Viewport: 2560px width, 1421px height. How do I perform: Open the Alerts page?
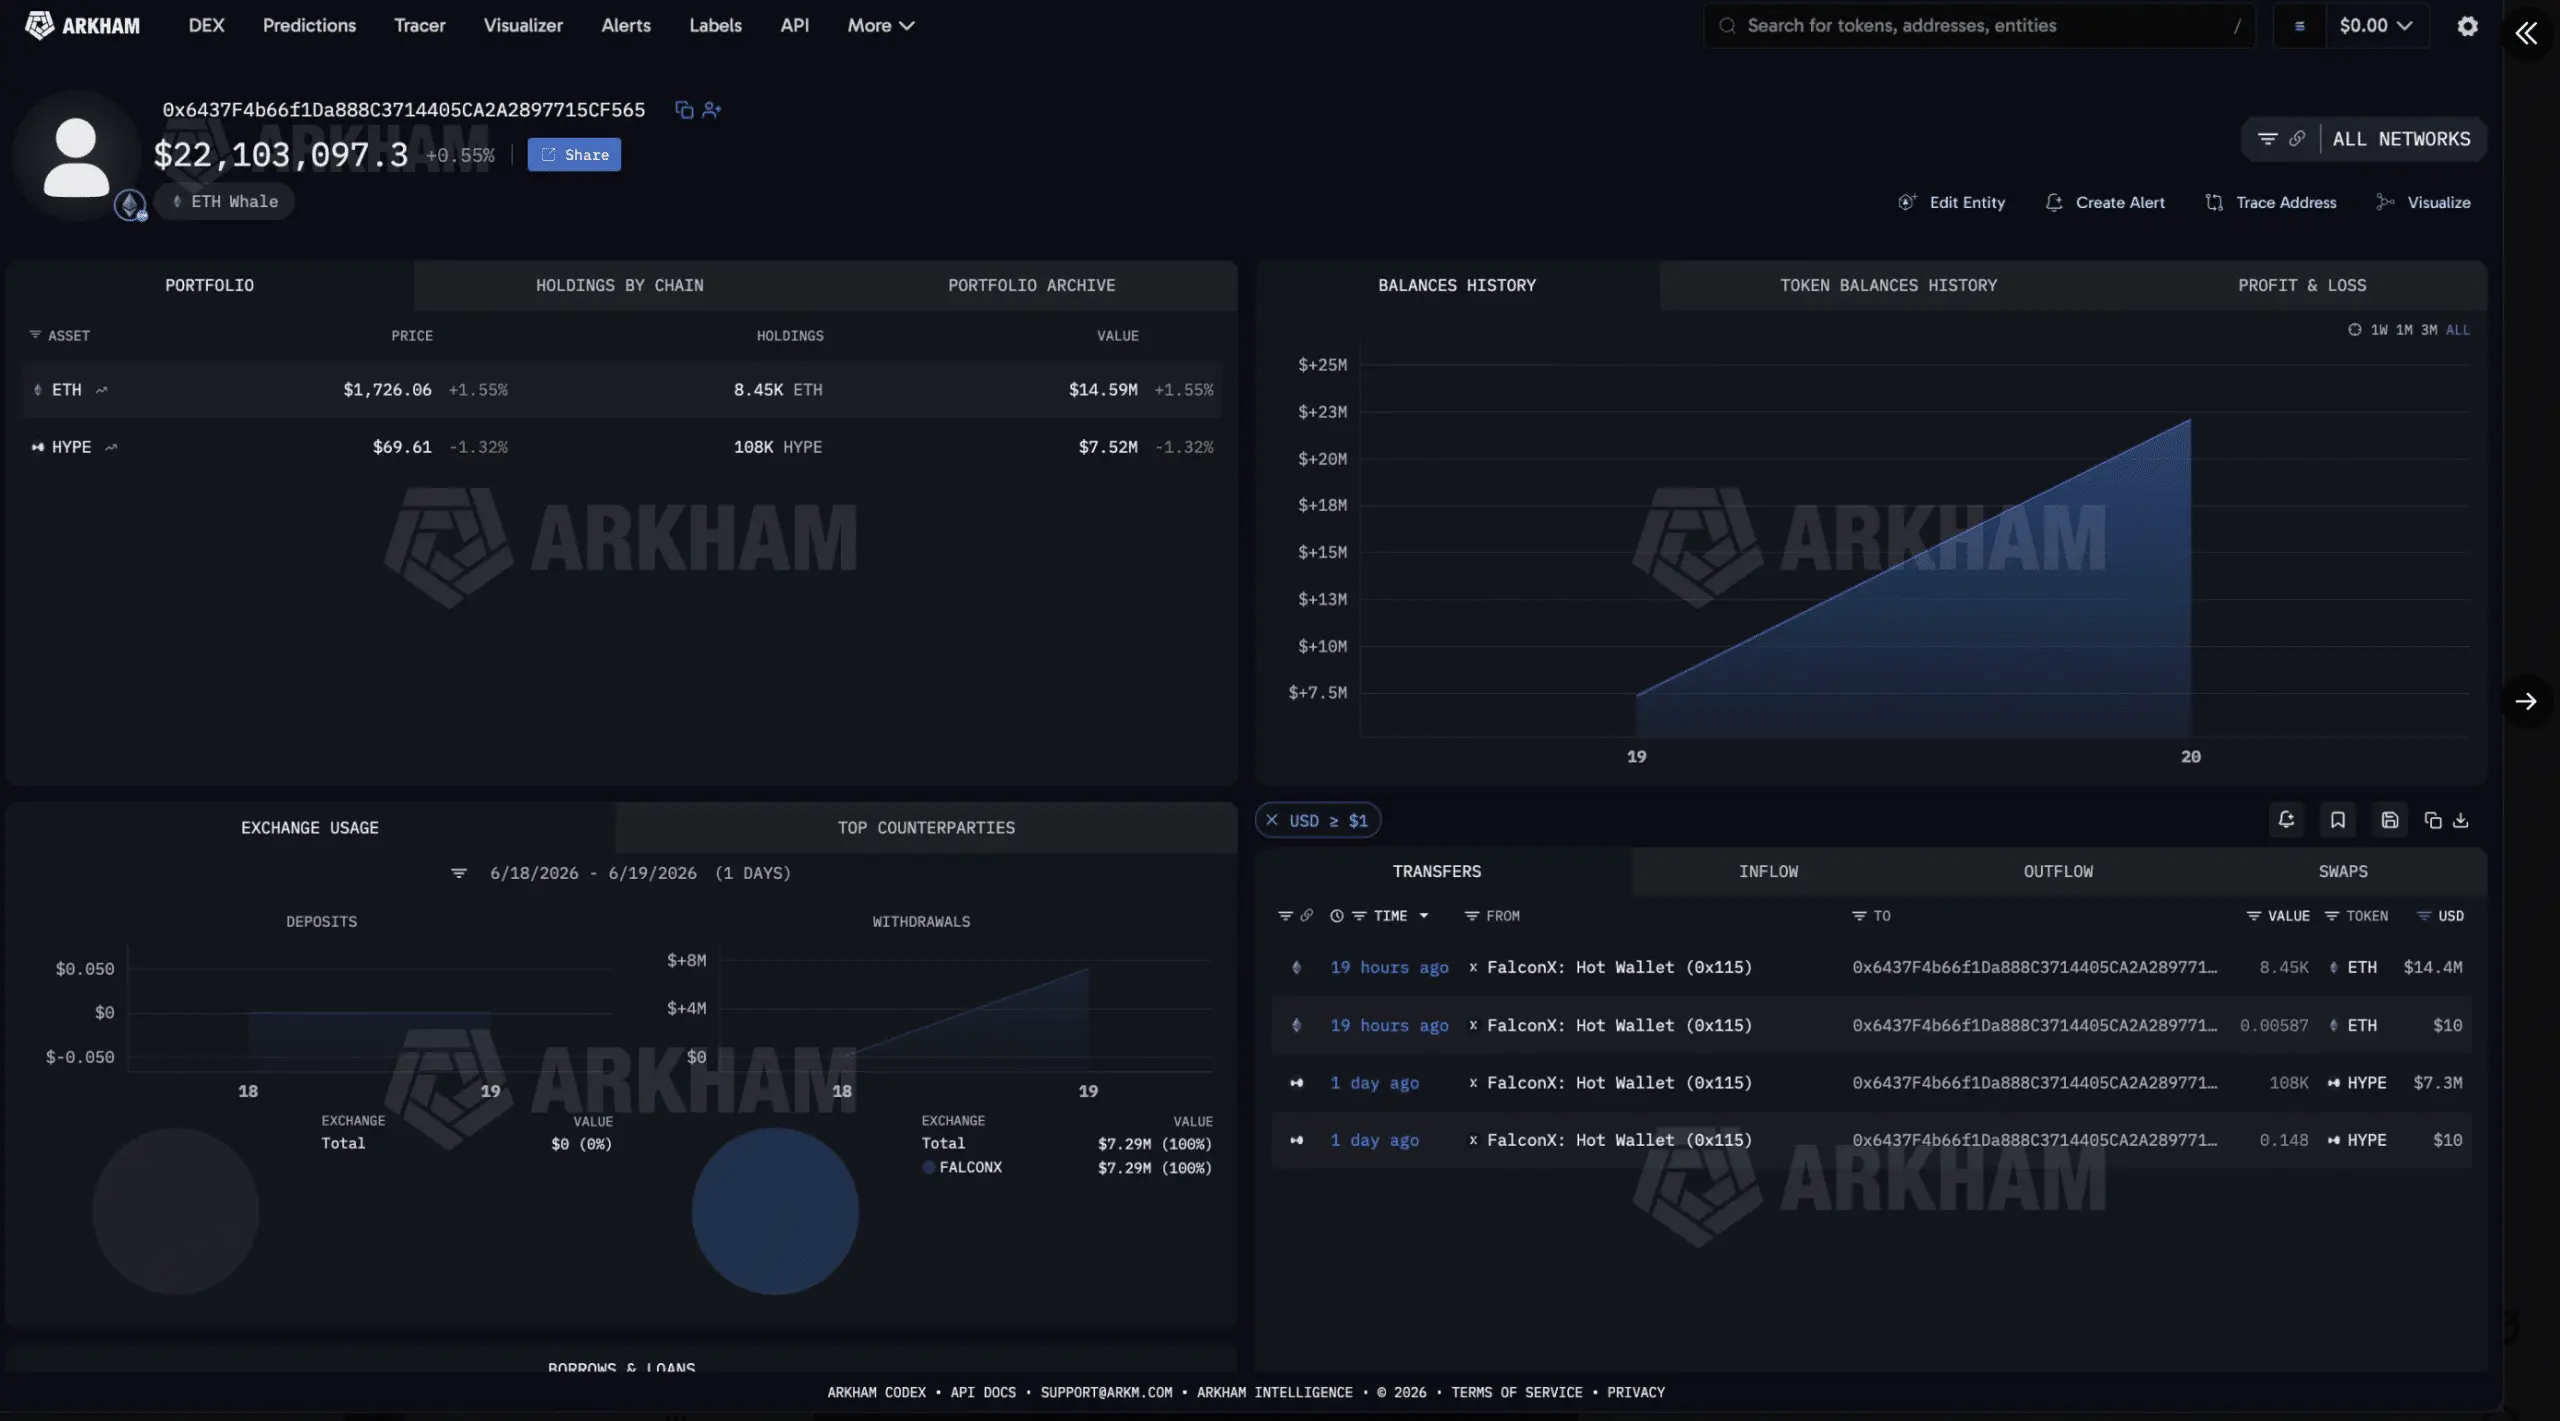point(626,26)
